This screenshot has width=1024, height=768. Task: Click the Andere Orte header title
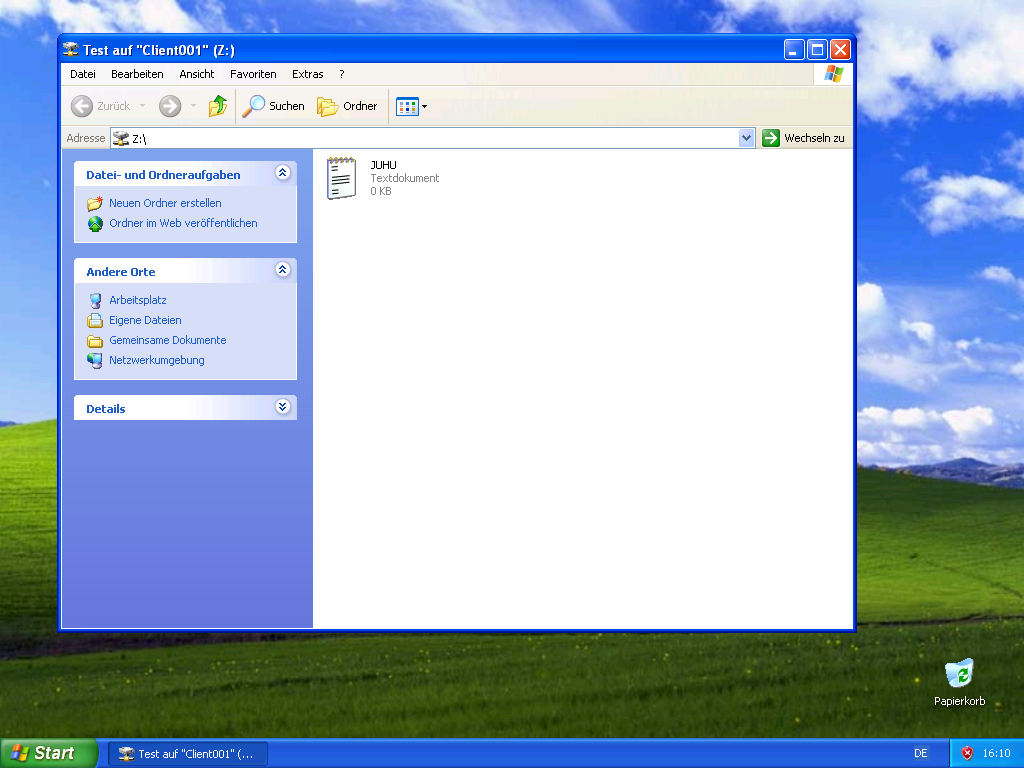coord(121,272)
